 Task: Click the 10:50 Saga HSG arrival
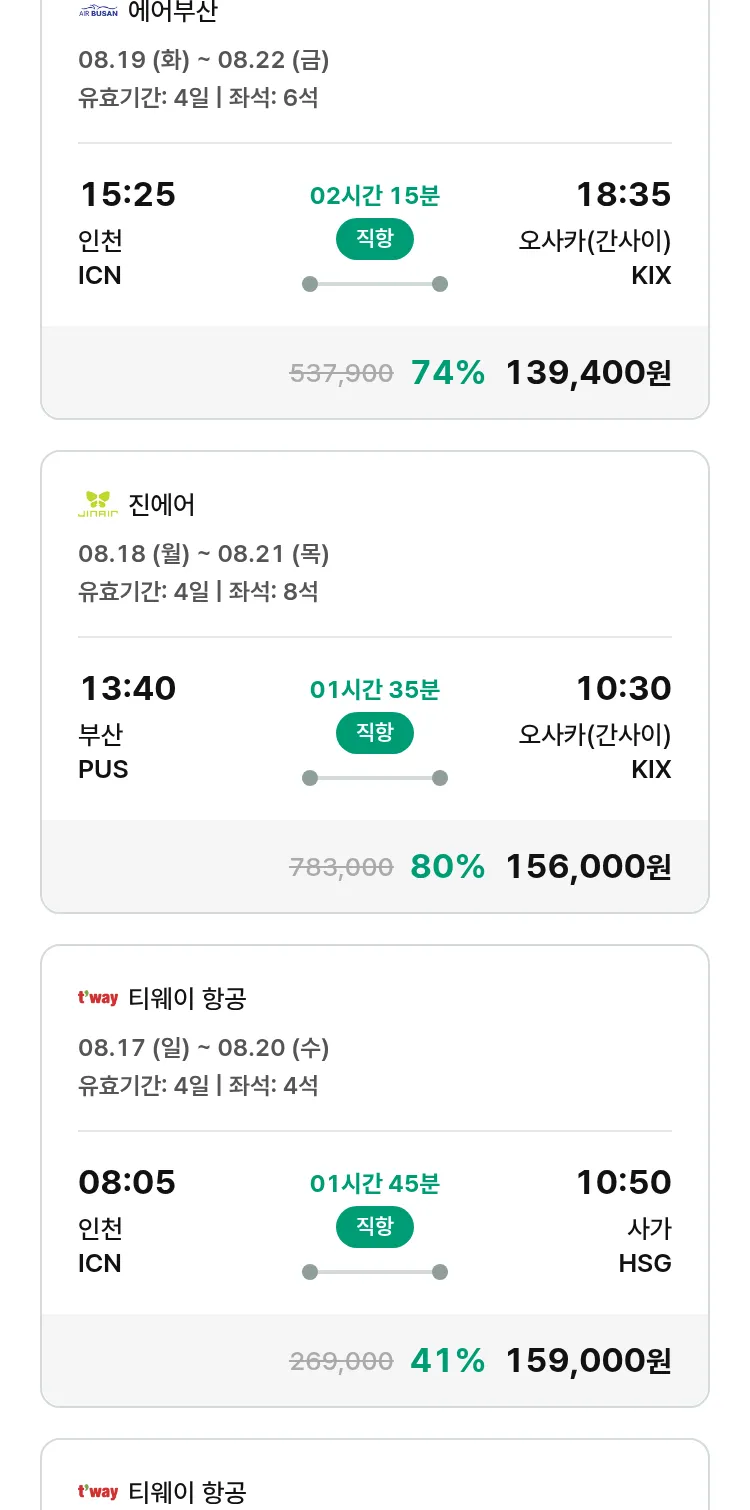(623, 1183)
